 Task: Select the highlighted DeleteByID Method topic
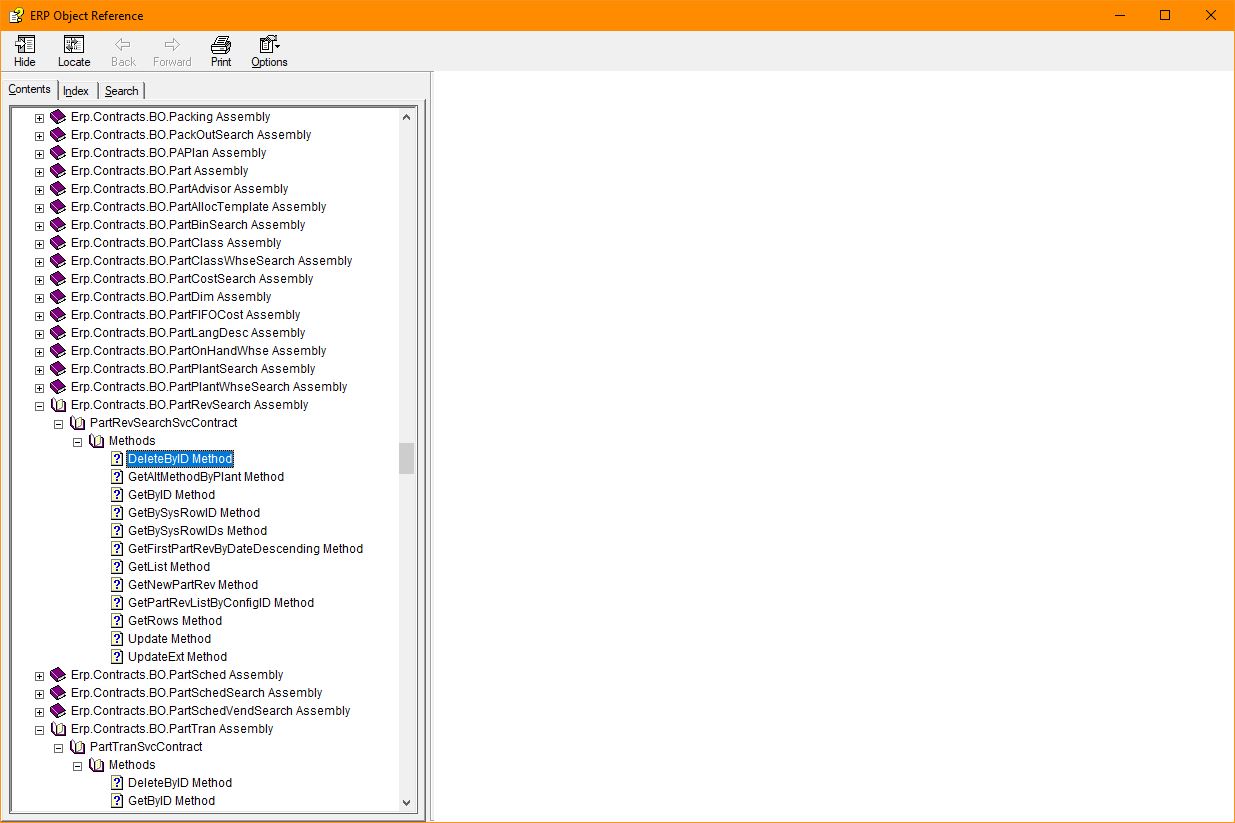[180, 459]
